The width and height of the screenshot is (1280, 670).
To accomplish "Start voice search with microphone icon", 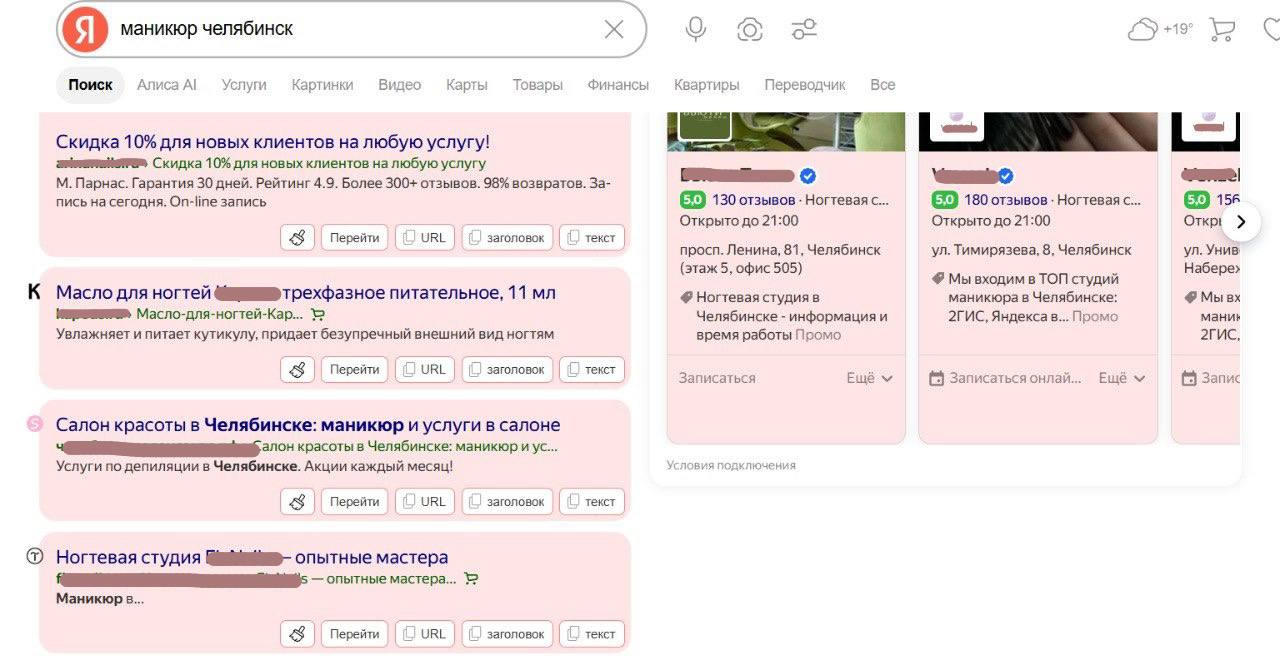I will pyautogui.click(x=696, y=29).
